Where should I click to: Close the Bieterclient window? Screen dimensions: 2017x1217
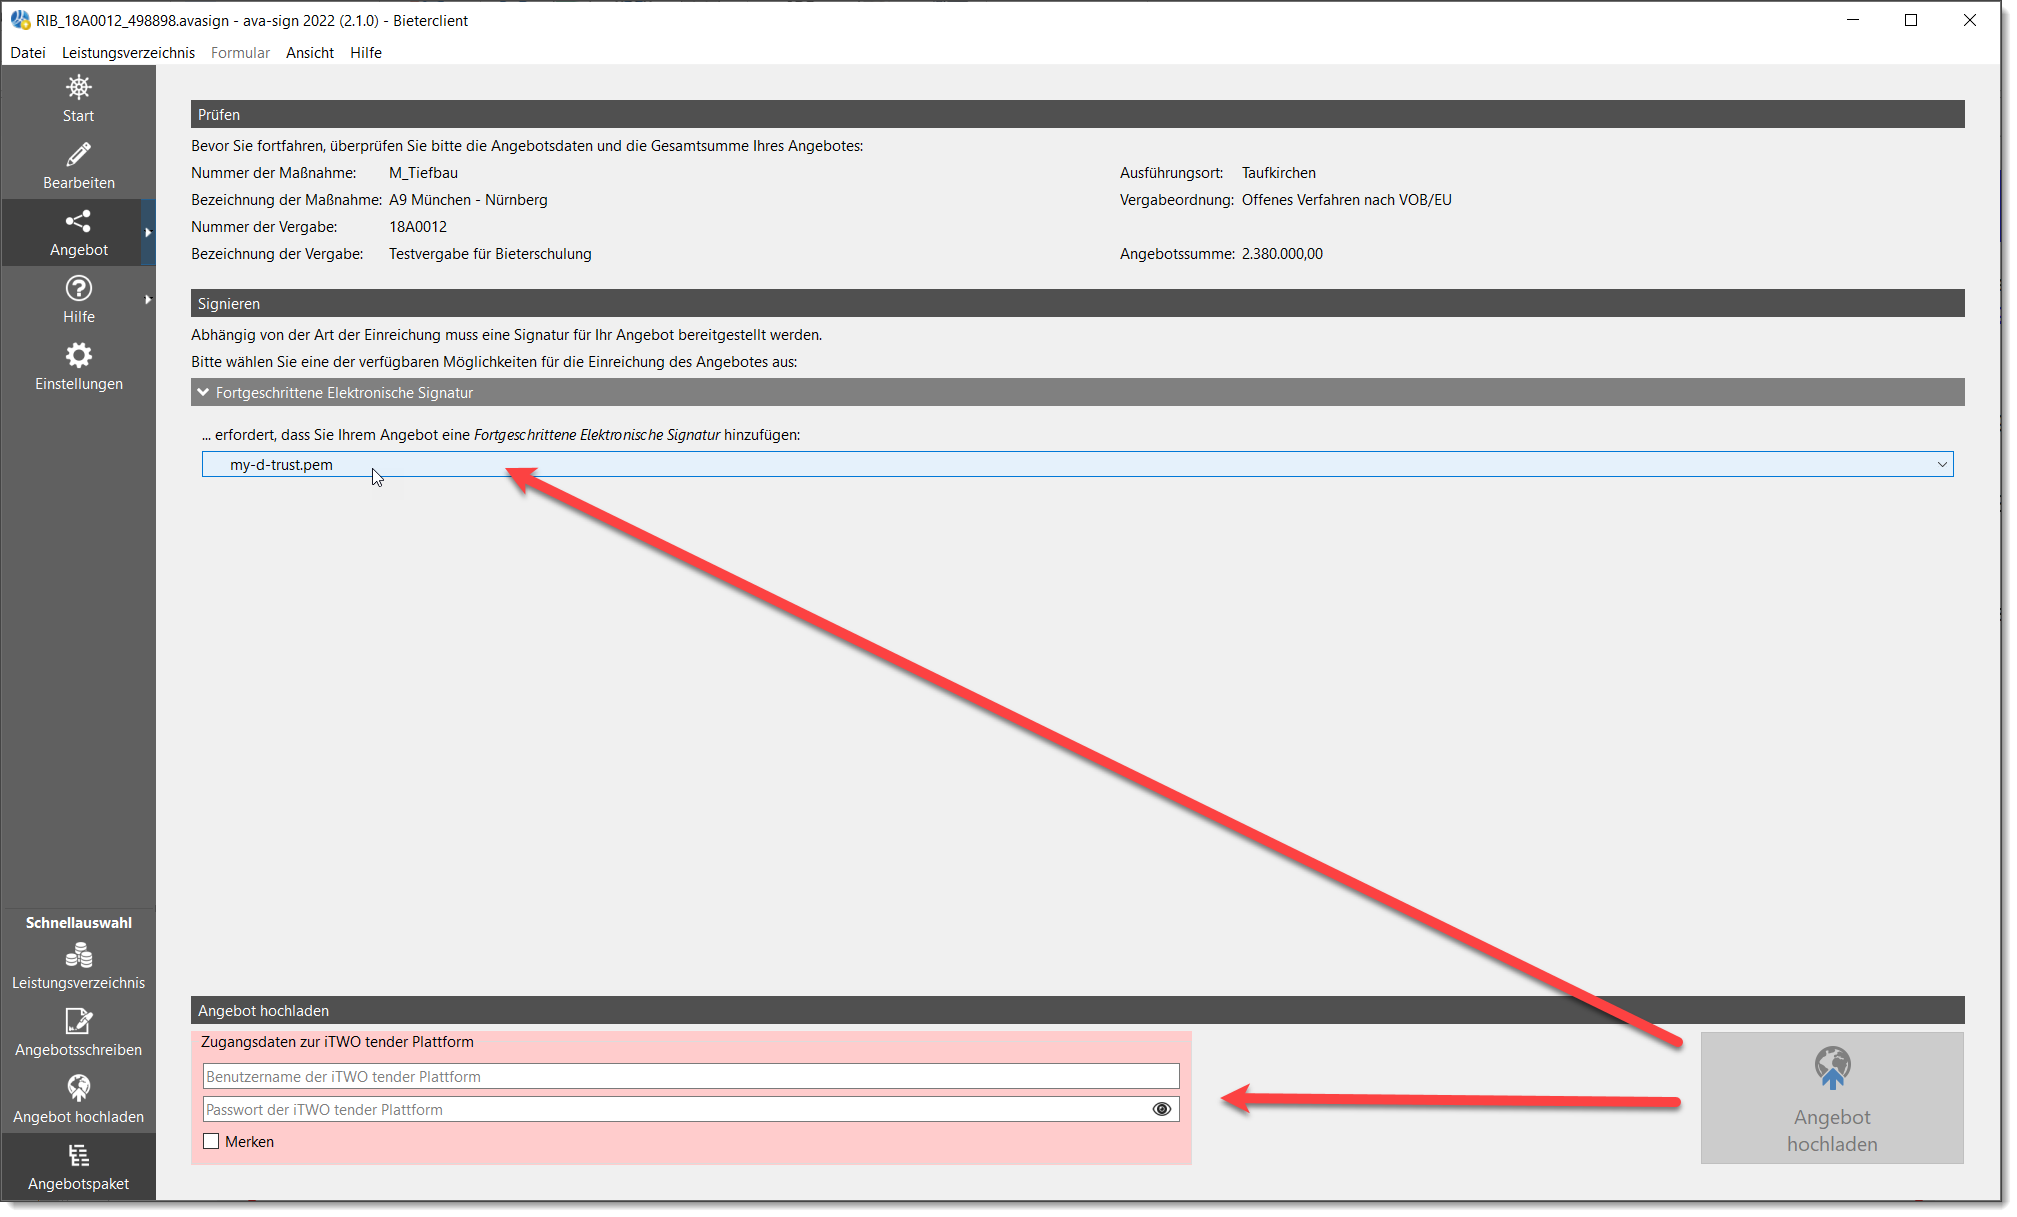pyautogui.click(x=1969, y=20)
